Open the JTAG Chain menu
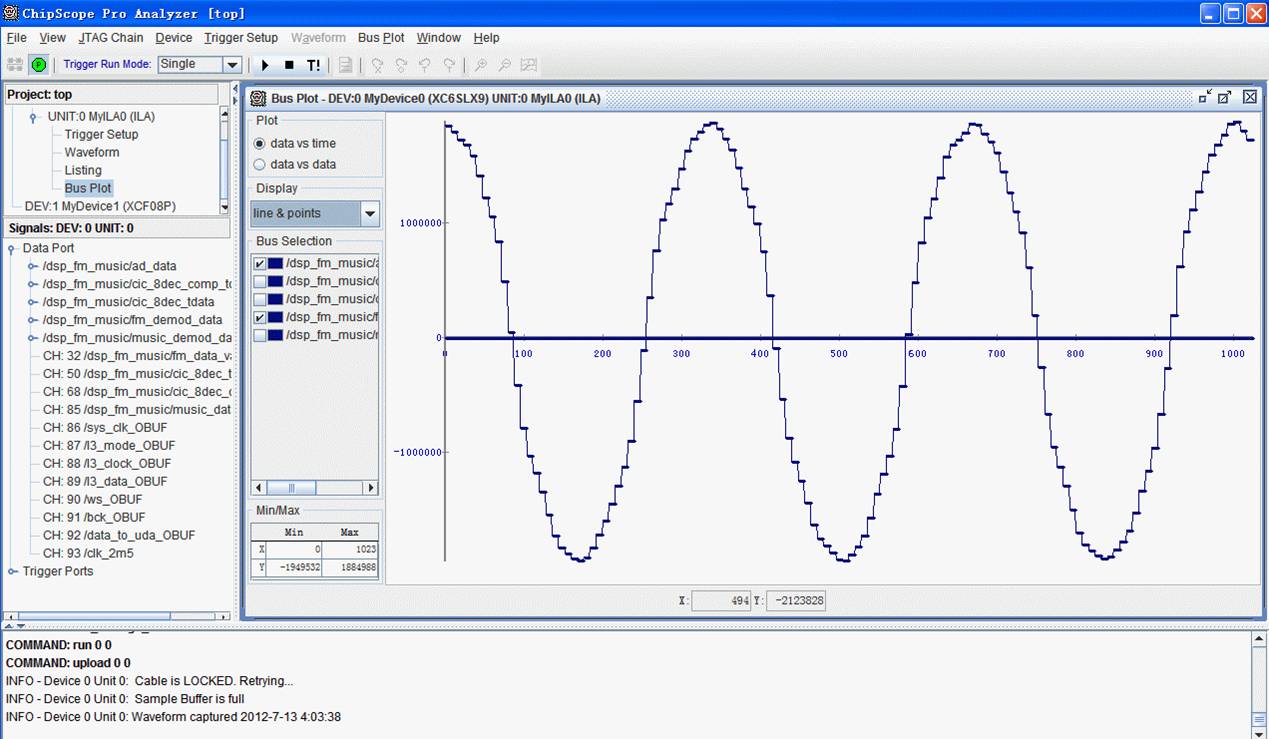This screenshot has height=739, width=1269. pyautogui.click(x=112, y=38)
